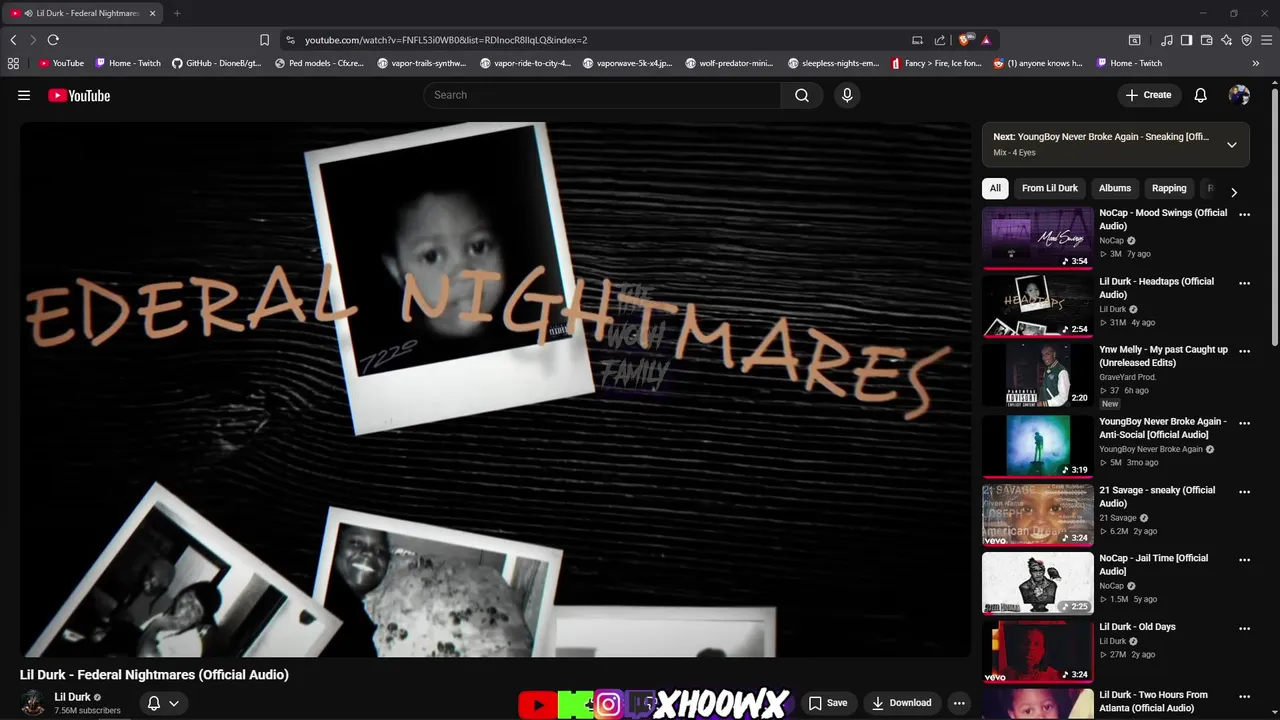Play NoCap - Mood Swings thumbnail
The image size is (1280, 720).
[1037, 238]
